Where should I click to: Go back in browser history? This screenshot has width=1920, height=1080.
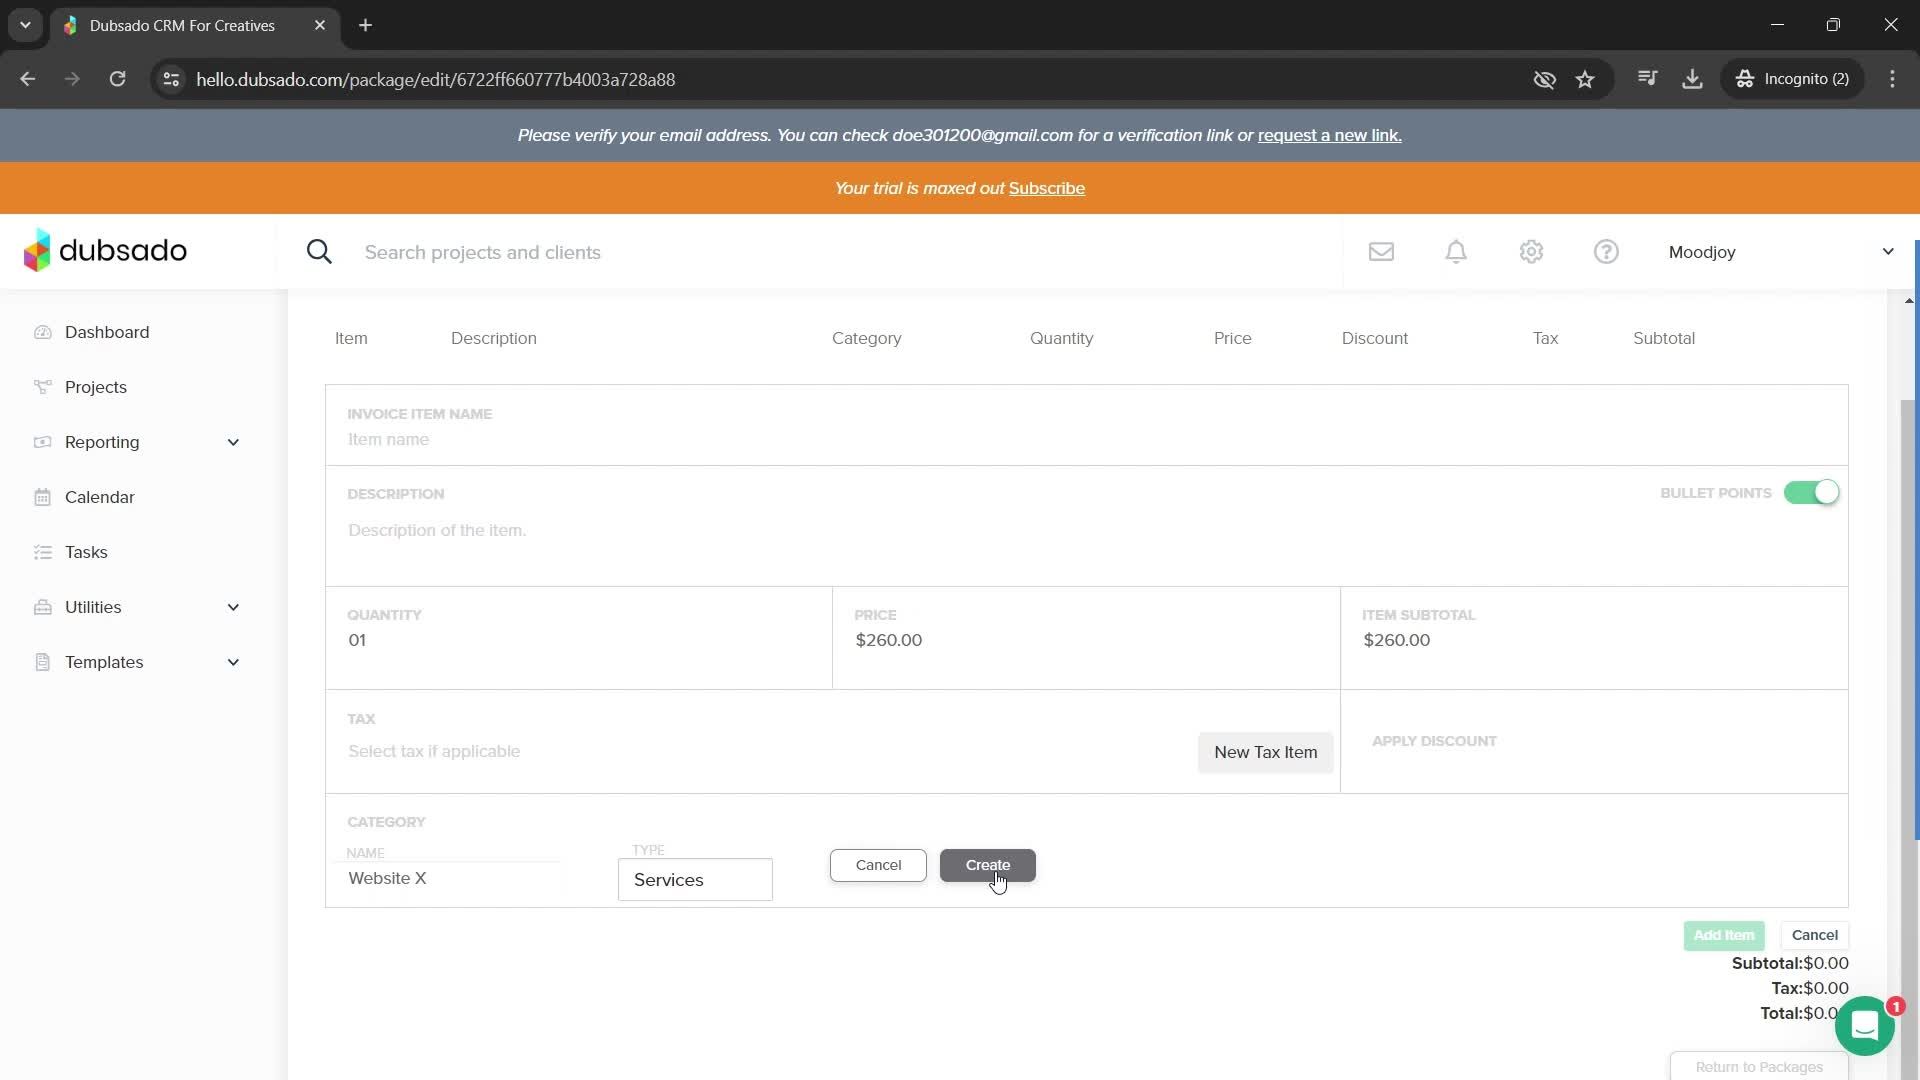pos(28,79)
